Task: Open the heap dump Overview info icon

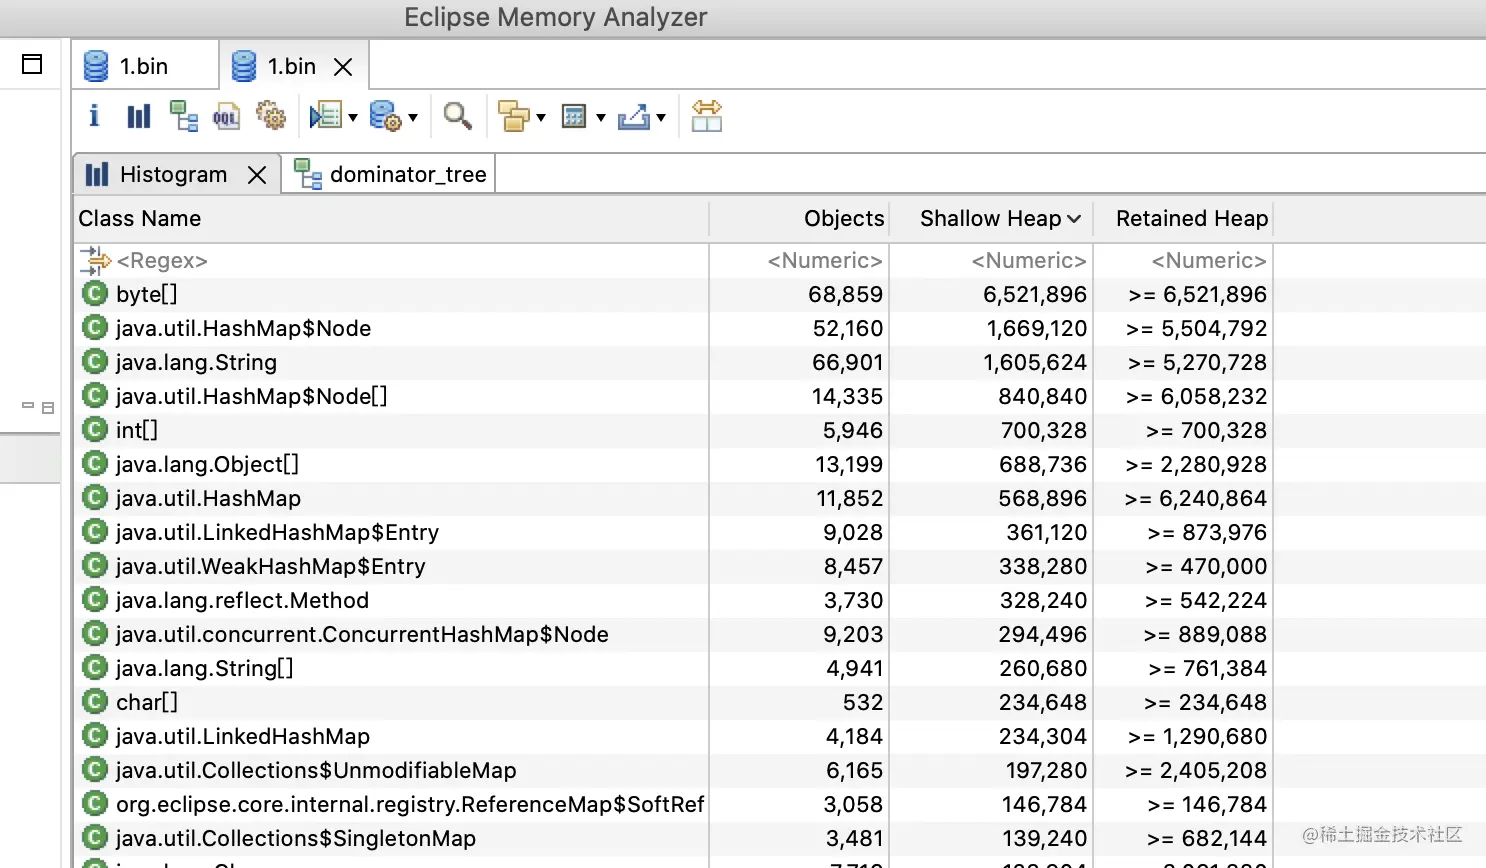Action: click(94, 116)
